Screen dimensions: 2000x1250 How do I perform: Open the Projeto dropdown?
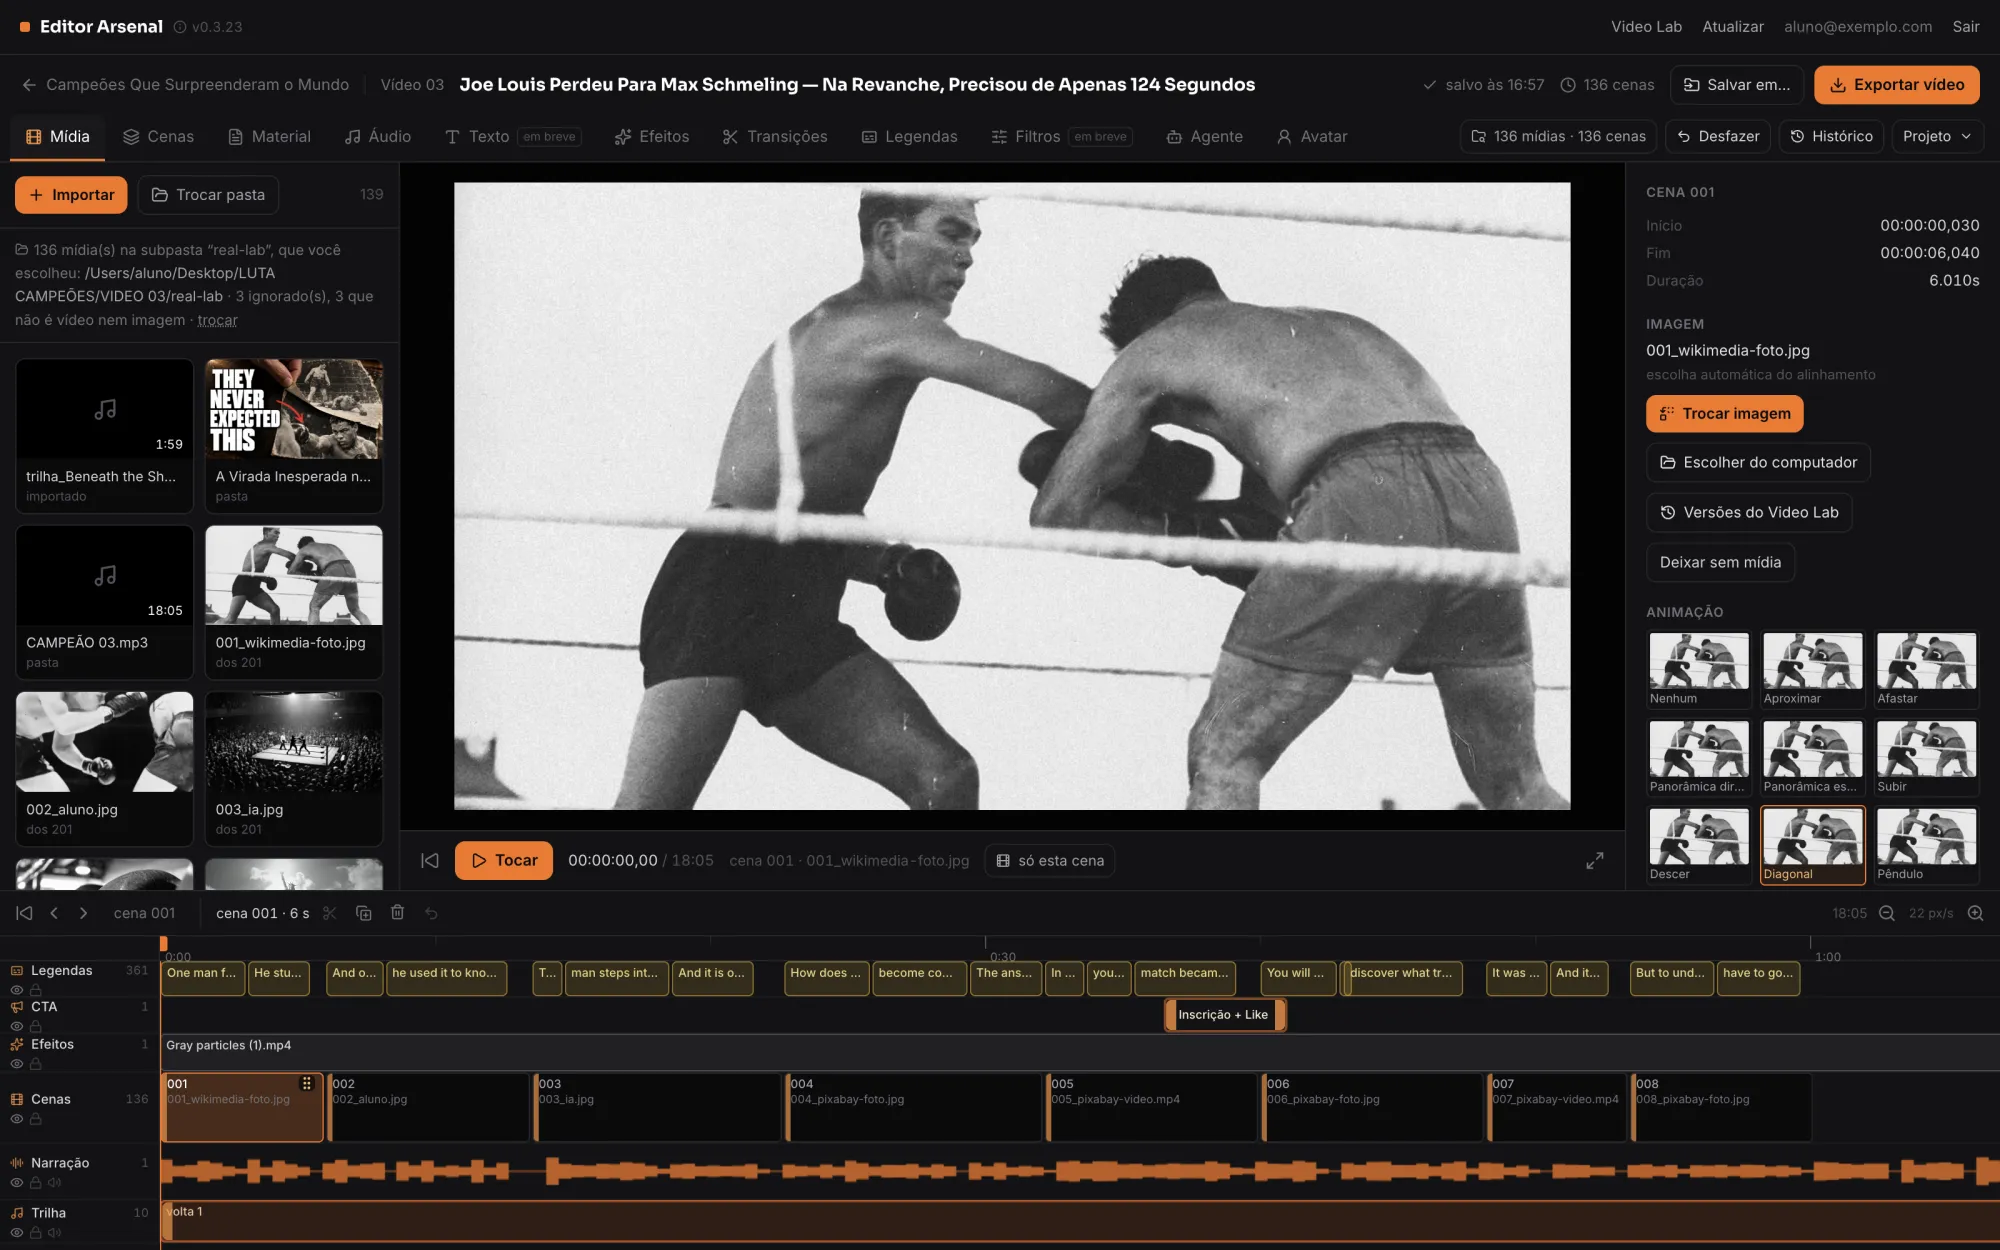coord(1937,136)
